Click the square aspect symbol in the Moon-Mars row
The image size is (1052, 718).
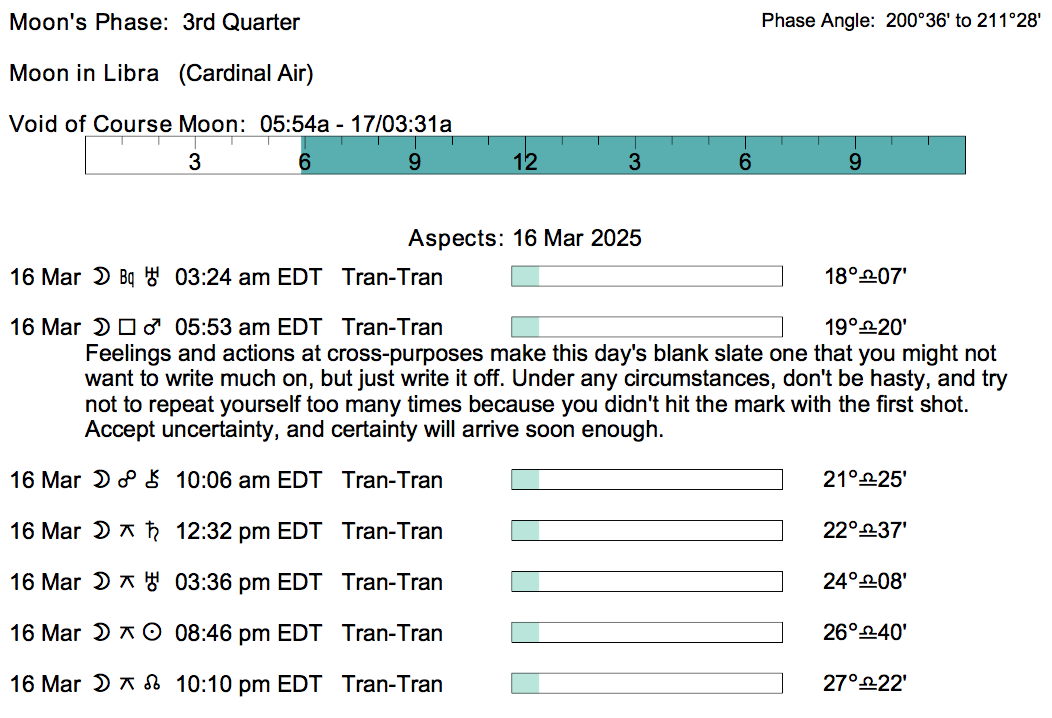126,327
